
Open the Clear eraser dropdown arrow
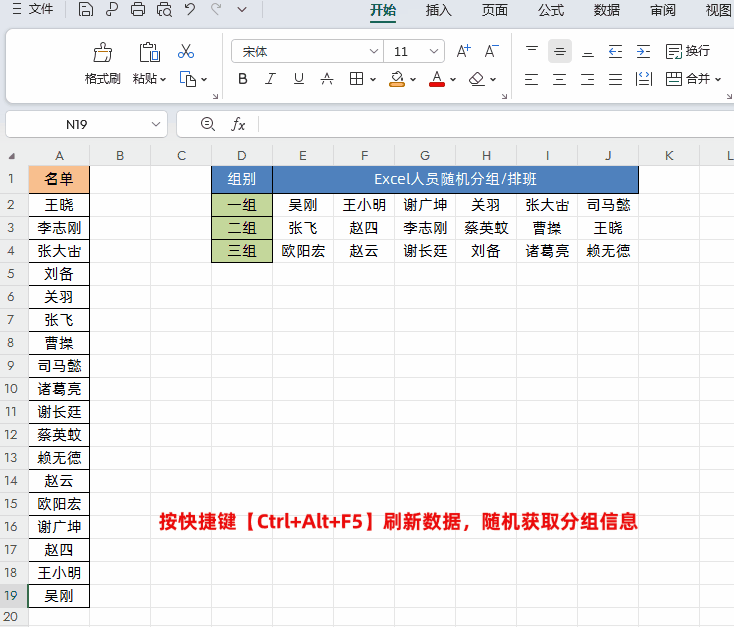(493, 80)
